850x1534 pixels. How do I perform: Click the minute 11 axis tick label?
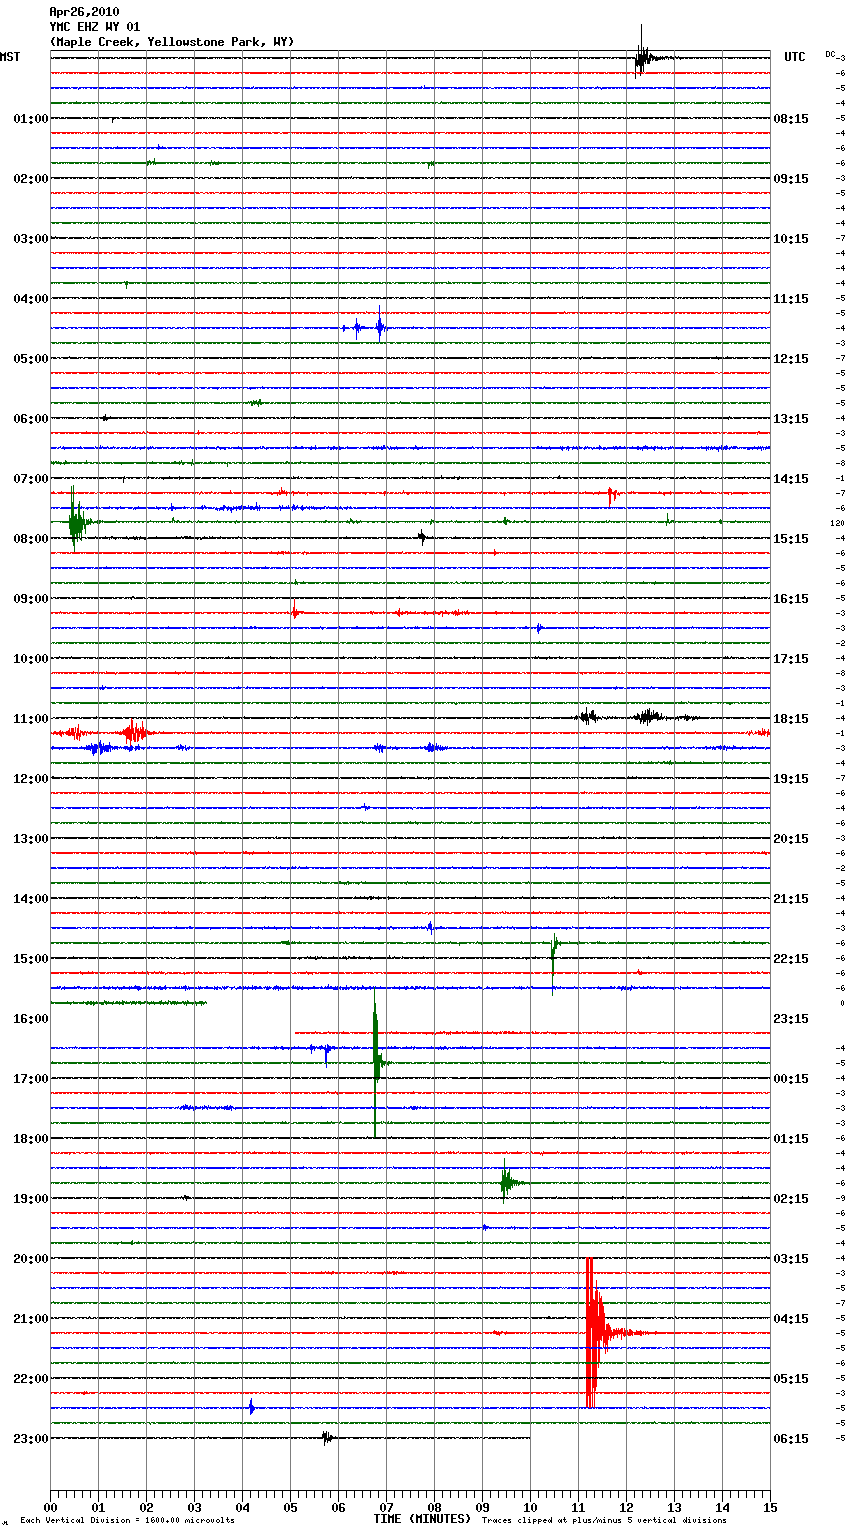coord(578,1507)
